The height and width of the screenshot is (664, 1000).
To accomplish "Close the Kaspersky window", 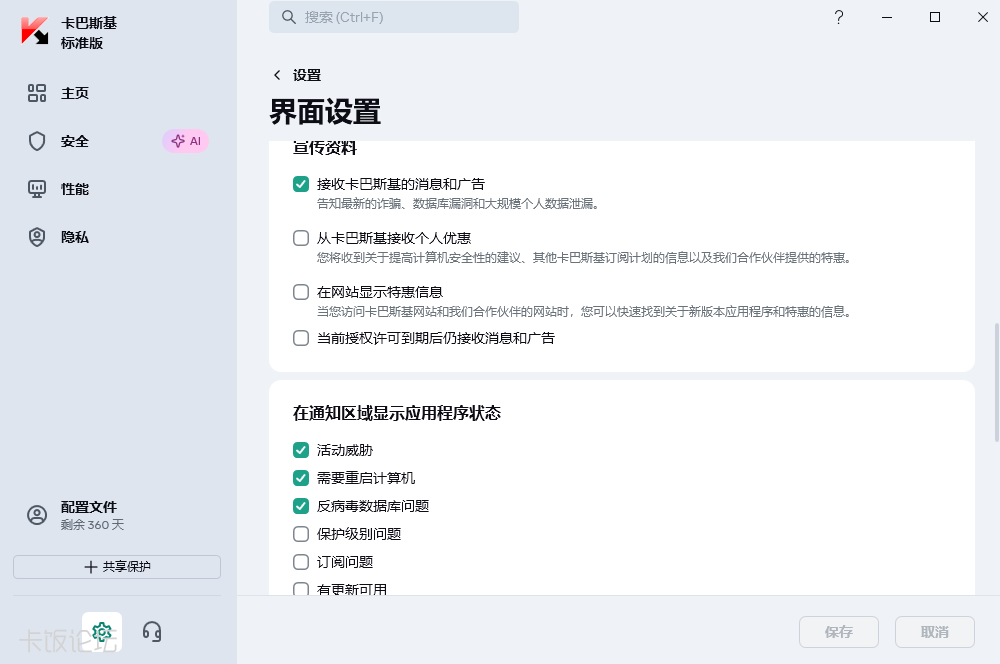I will tap(983, 17).
